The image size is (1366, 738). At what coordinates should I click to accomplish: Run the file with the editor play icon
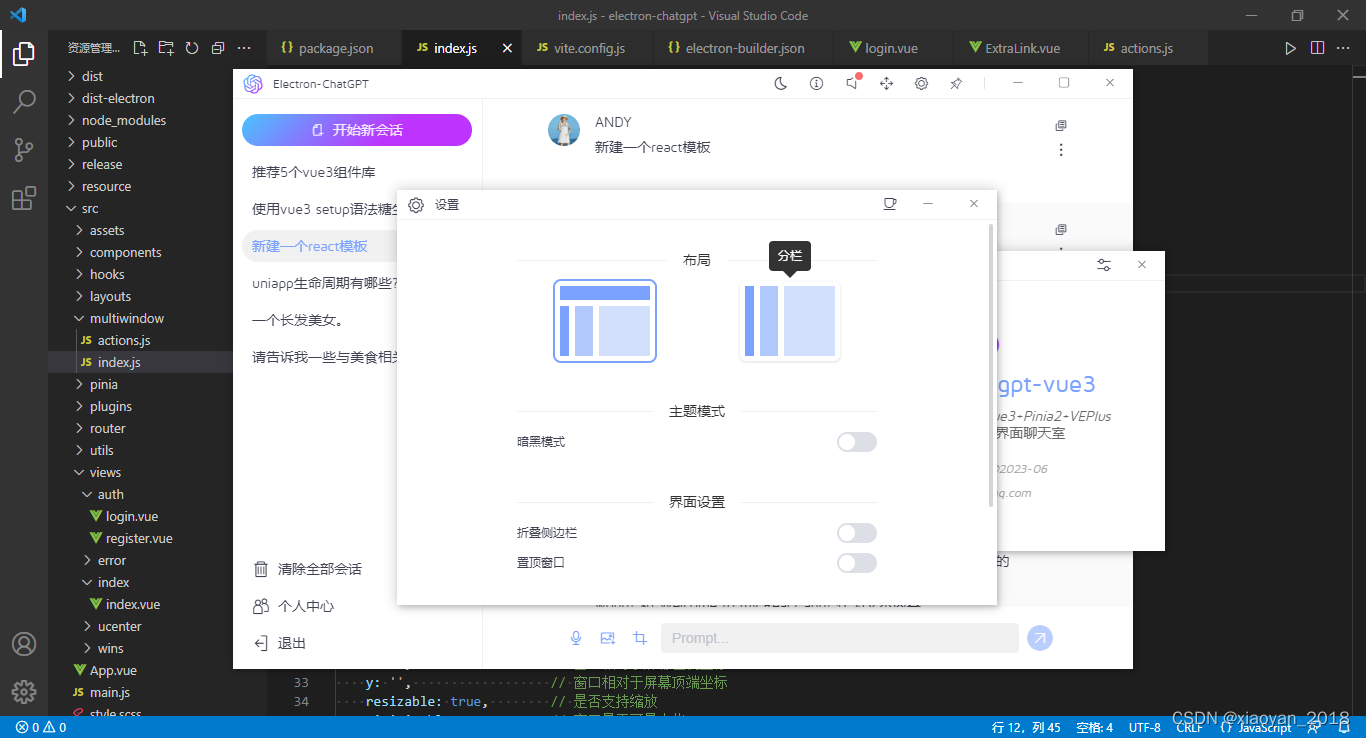1291,47
